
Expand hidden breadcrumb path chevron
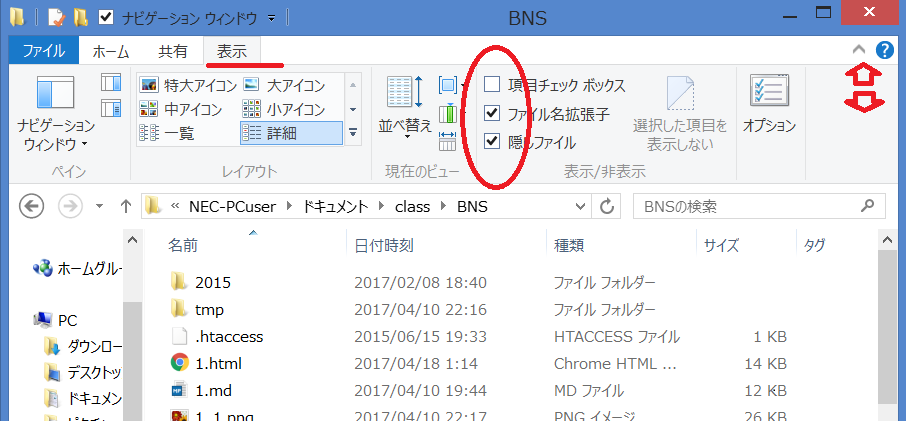point(174,206)
